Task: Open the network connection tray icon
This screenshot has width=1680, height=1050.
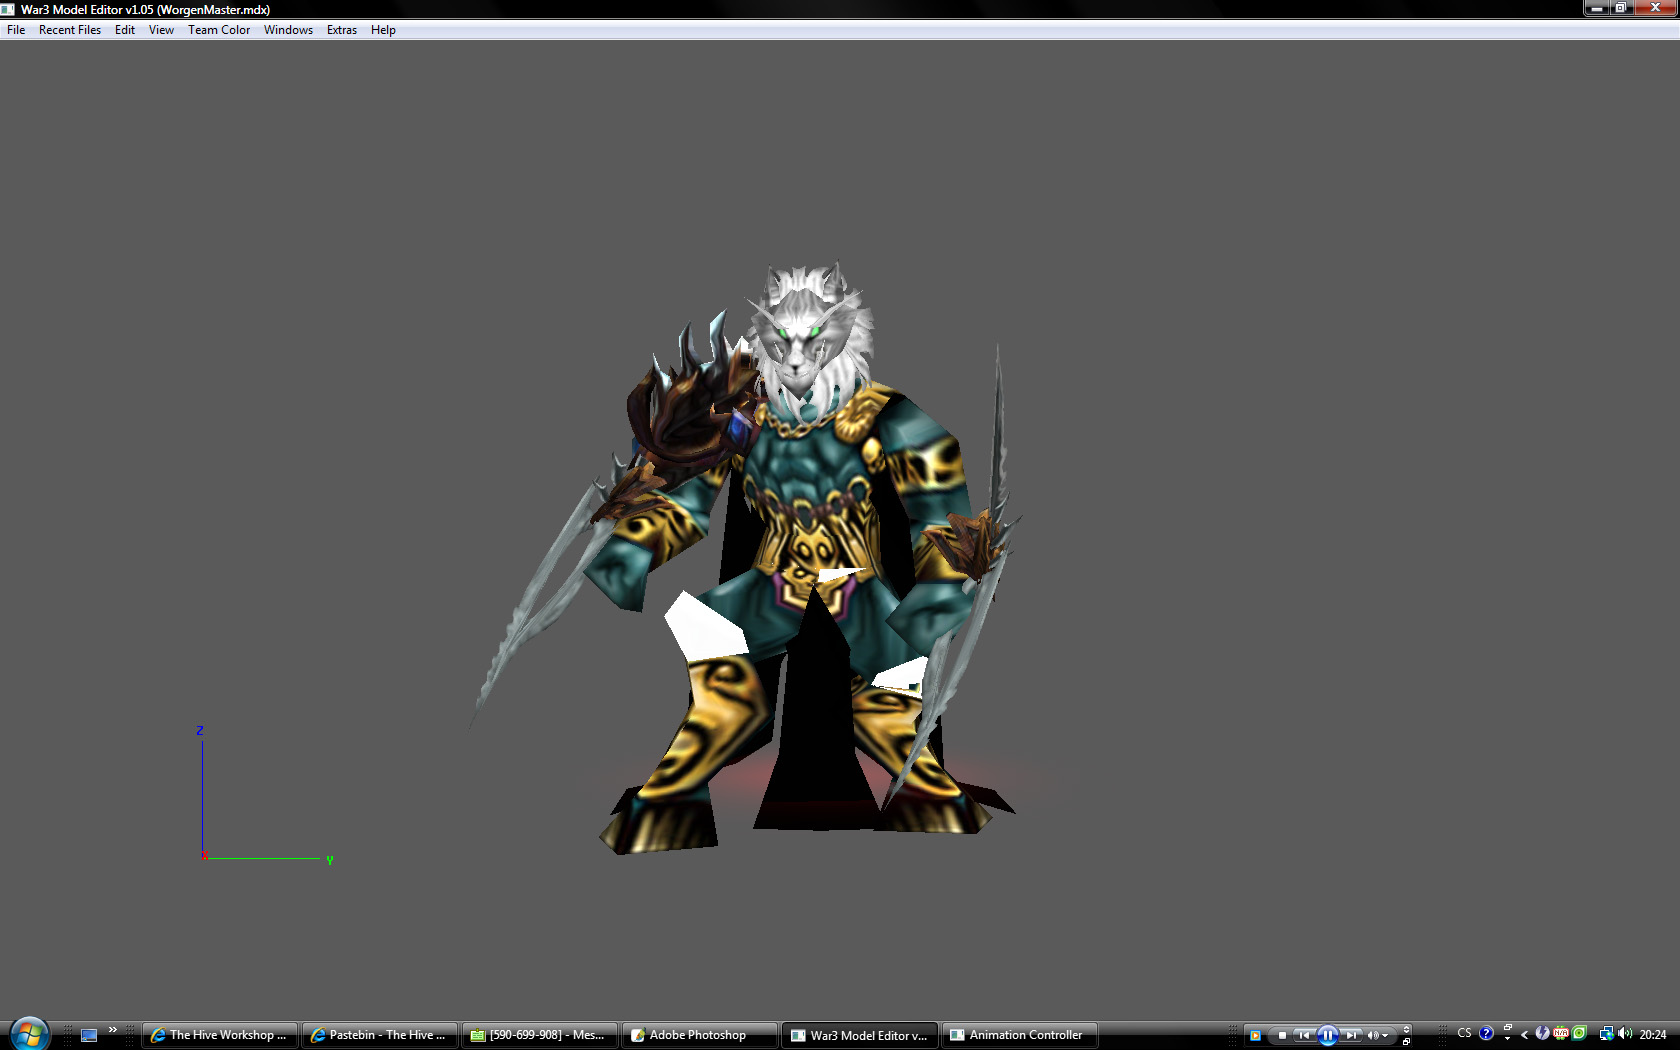Action: pyautogui.click(x=1606, y=1034)
